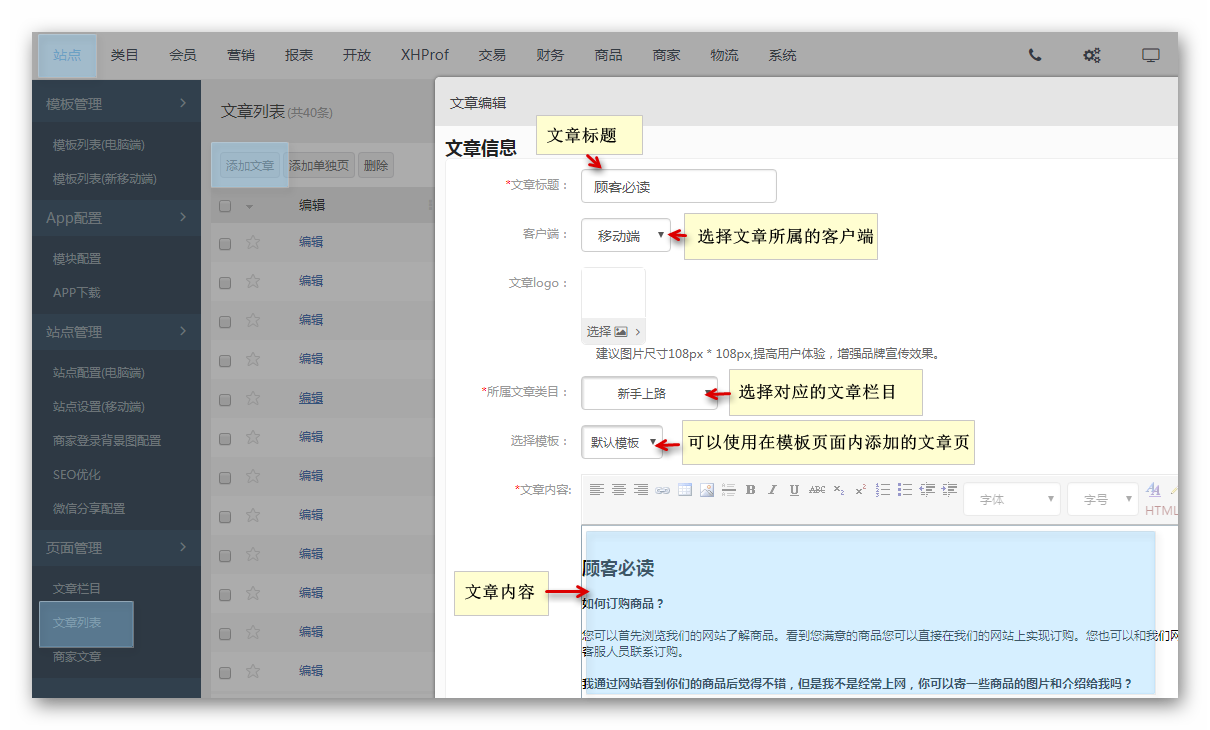This screenshot has width=1210, height=730.
Task: Toggle the select-all checkbox in list header
Action: 225,206
